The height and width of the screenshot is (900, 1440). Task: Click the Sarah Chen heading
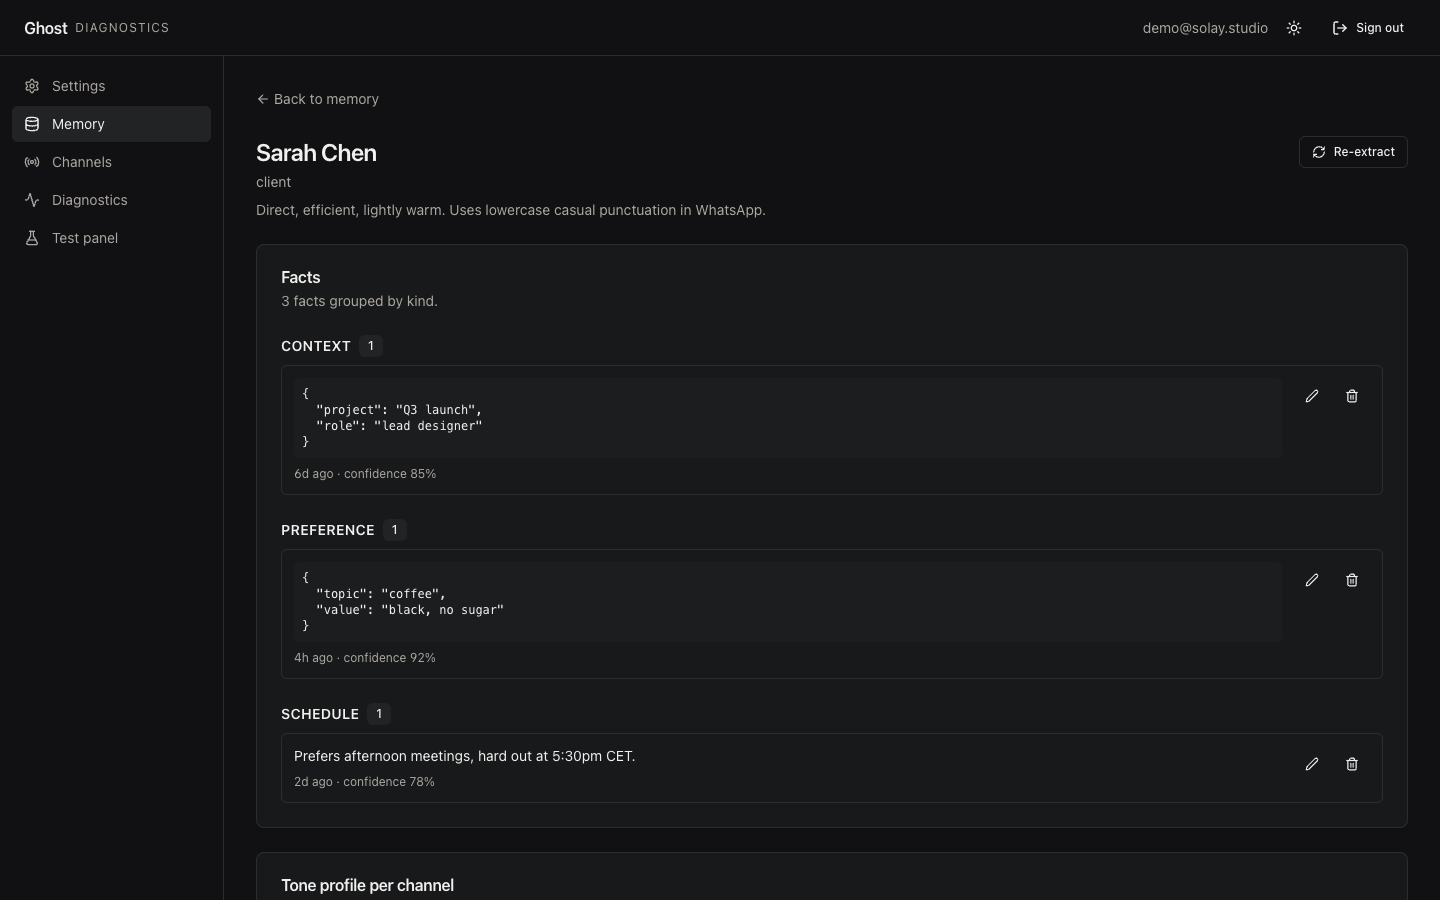tap(316, 153)
